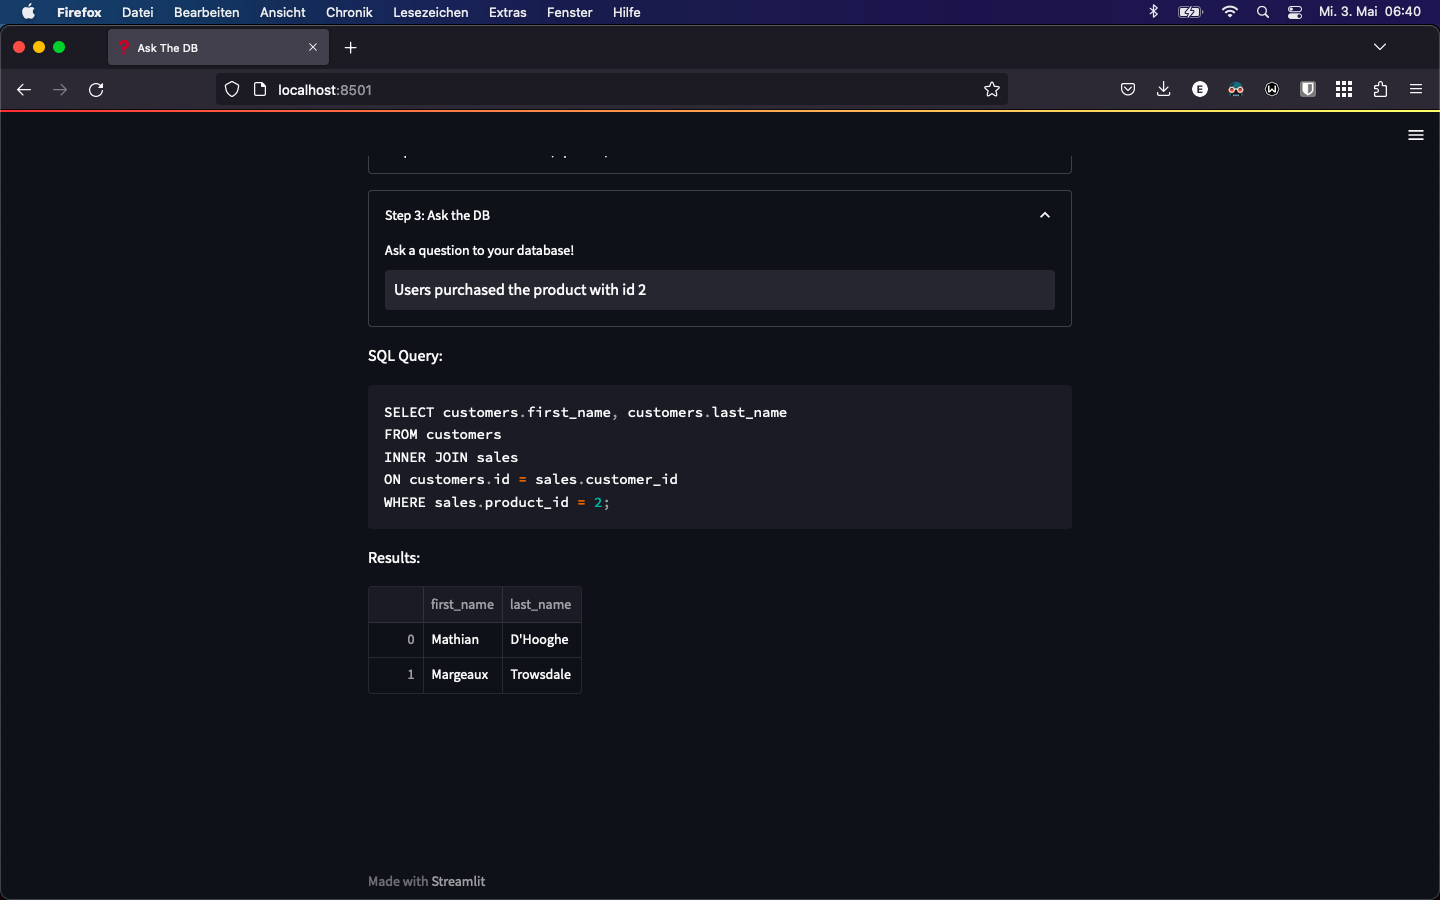Image resolution: width=1440 pixels, height=900 pixels.
Task: Open the Wi-Fi status menu
Action: click(x=1230, y=12)
